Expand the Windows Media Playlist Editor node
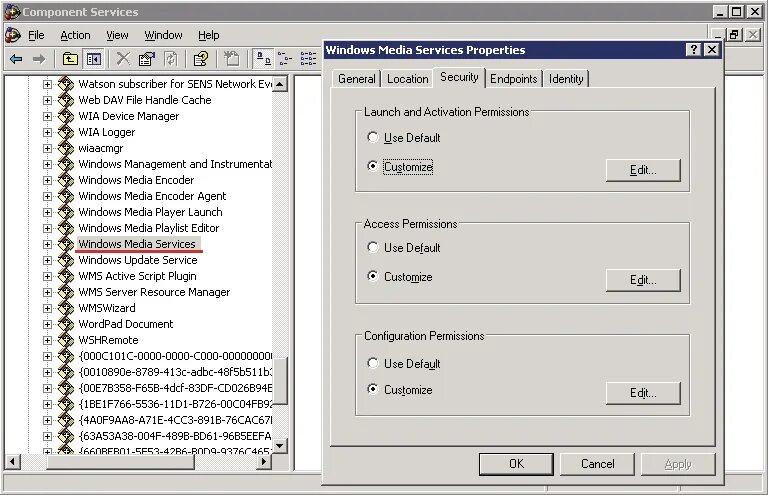Viewport: 768px width, 495px height. [x=47, y=228]
